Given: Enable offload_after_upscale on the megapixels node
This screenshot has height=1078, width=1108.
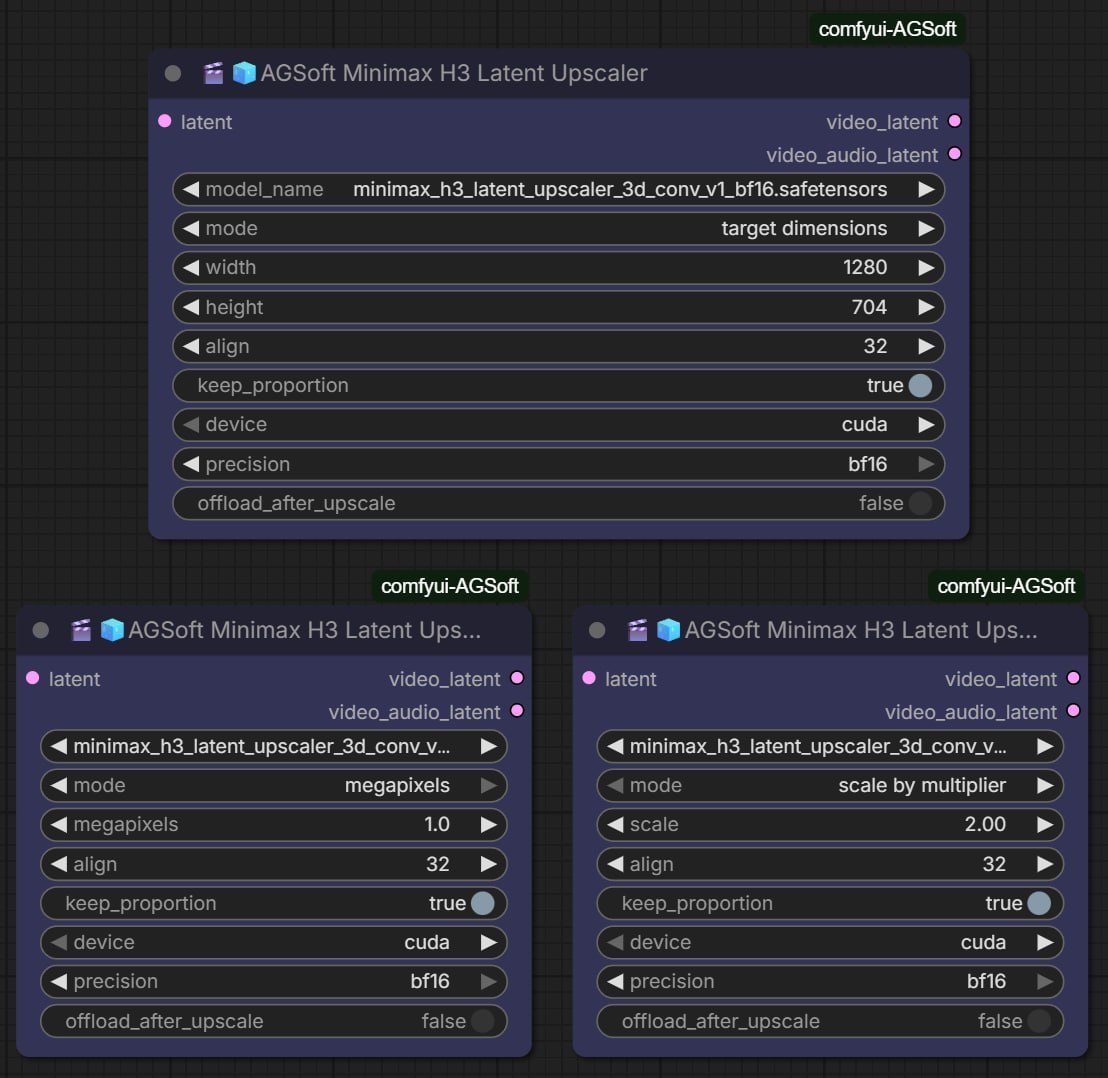Looking at the screenshot, I should 273,1021.
